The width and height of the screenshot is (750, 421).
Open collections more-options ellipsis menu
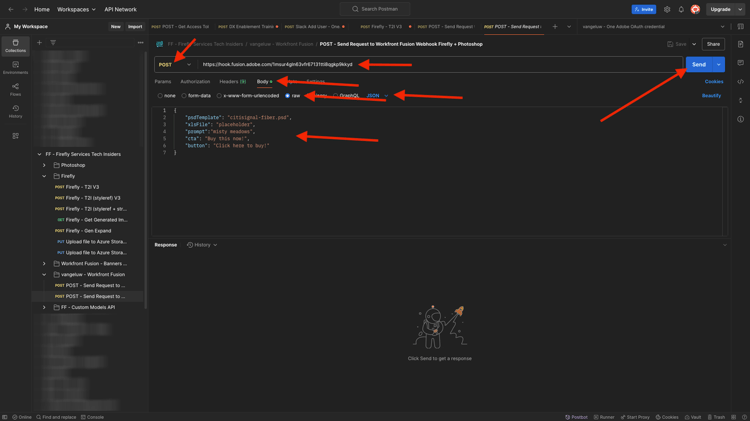140,43
